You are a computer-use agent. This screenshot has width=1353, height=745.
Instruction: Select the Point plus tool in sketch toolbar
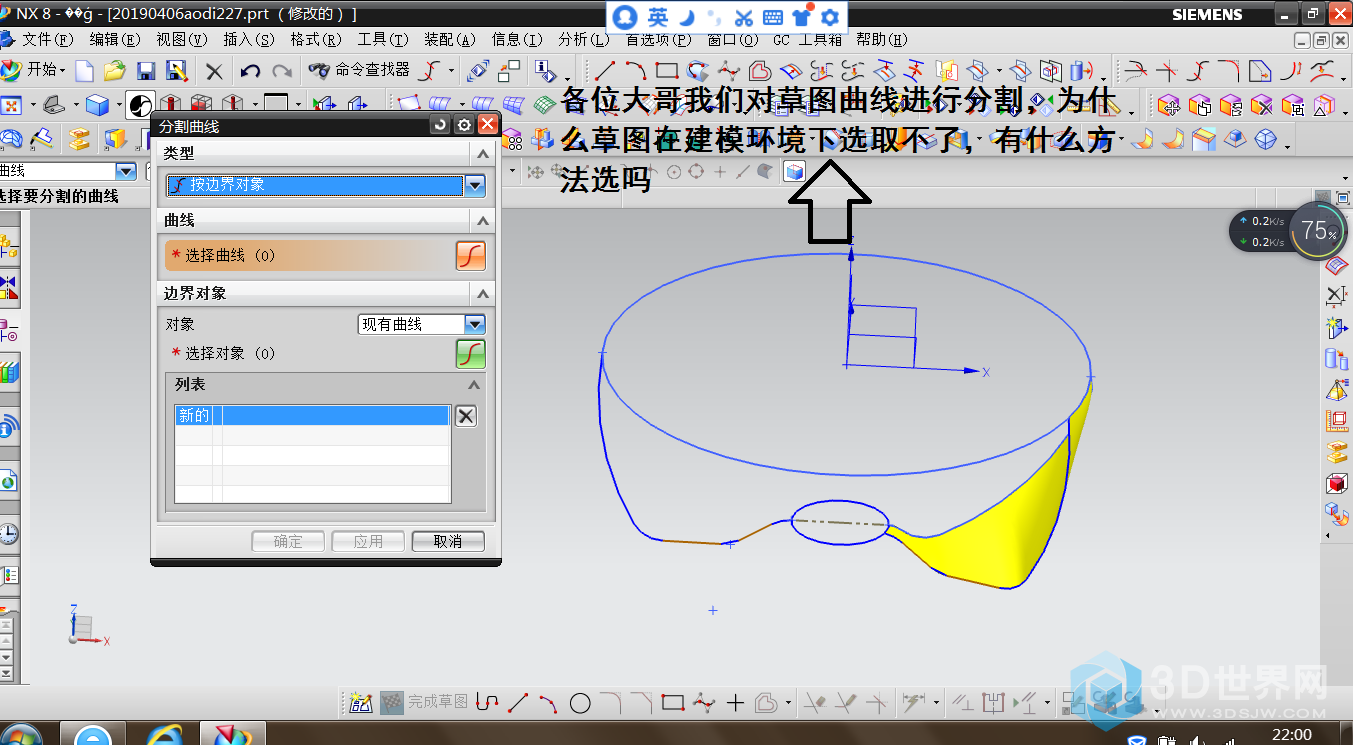[735, 703]
